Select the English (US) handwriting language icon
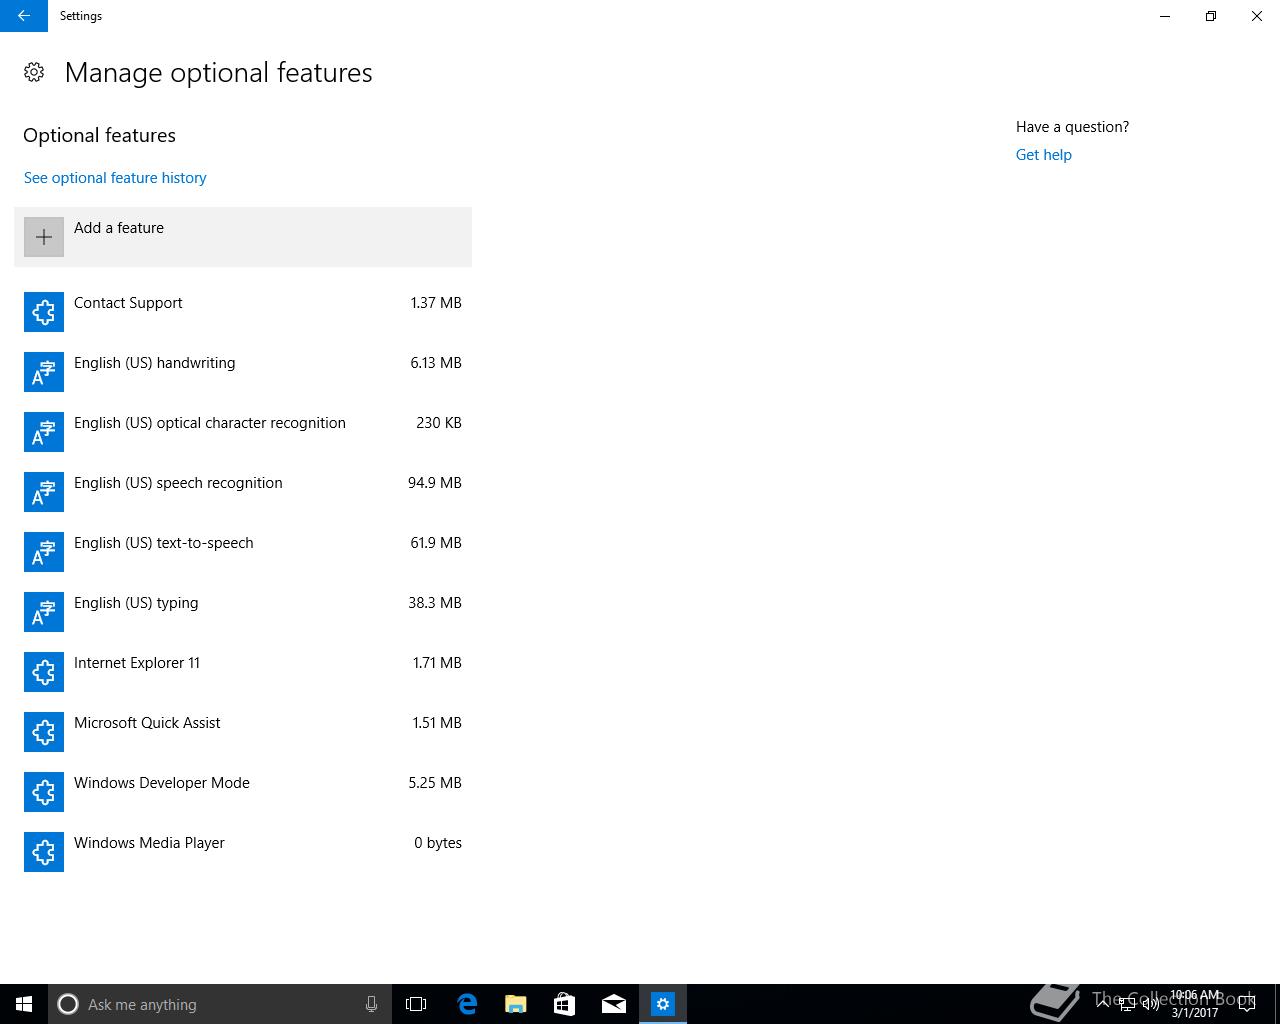1280x1024 pixels. pos(44,372)
